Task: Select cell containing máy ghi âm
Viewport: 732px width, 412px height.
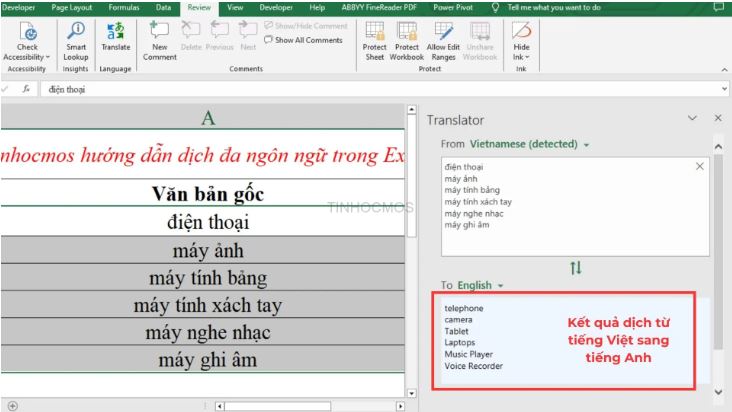Action: click(x=203, y=359)
